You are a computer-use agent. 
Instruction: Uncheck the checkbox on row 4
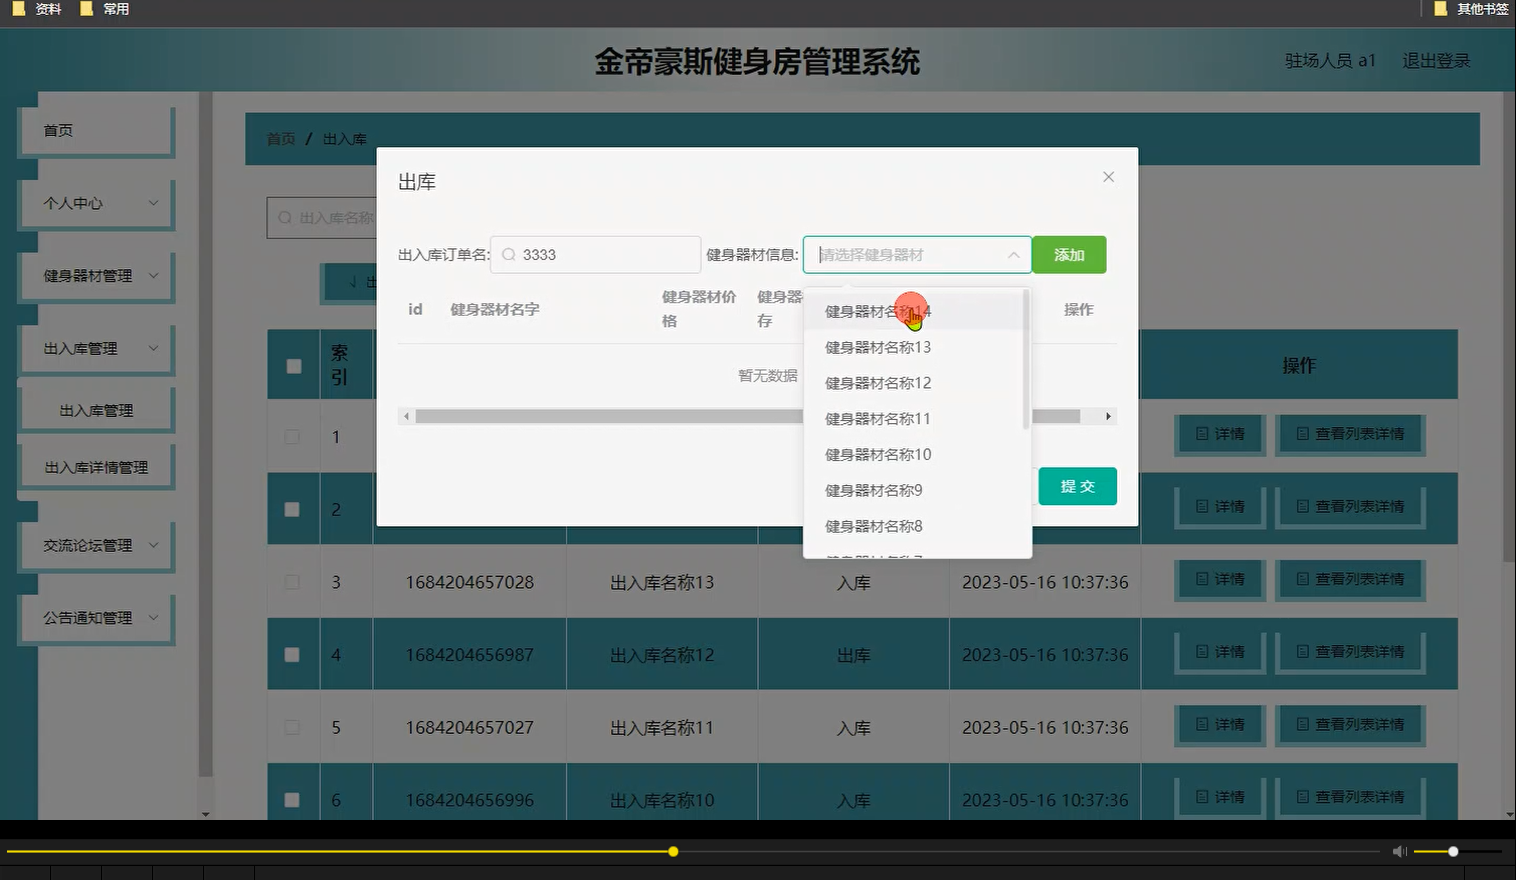click(292, 654)
